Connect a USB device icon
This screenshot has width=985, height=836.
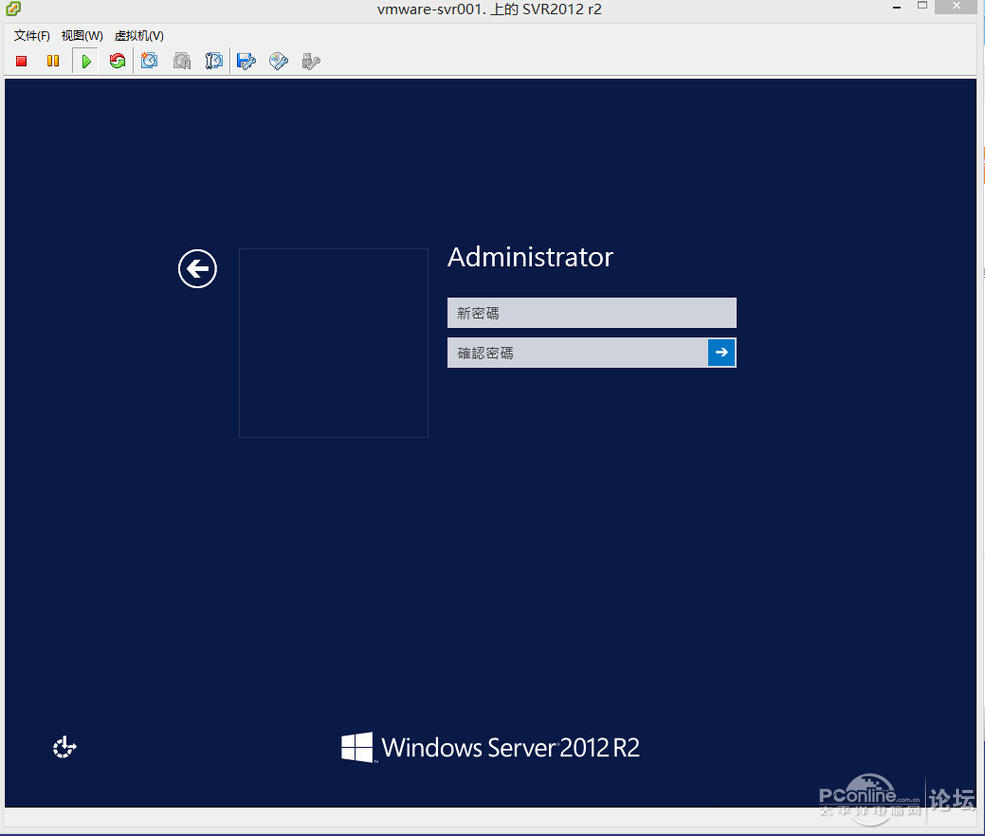311,61
